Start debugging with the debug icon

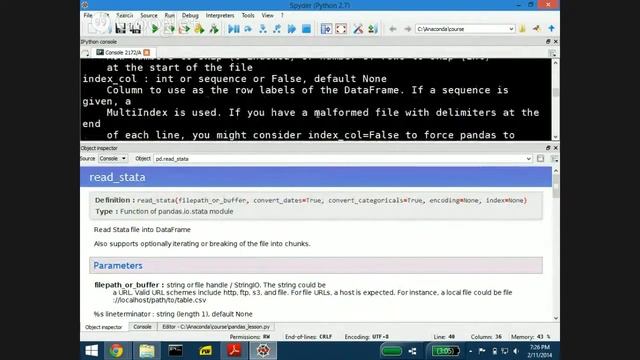click(x=233, y=29)
